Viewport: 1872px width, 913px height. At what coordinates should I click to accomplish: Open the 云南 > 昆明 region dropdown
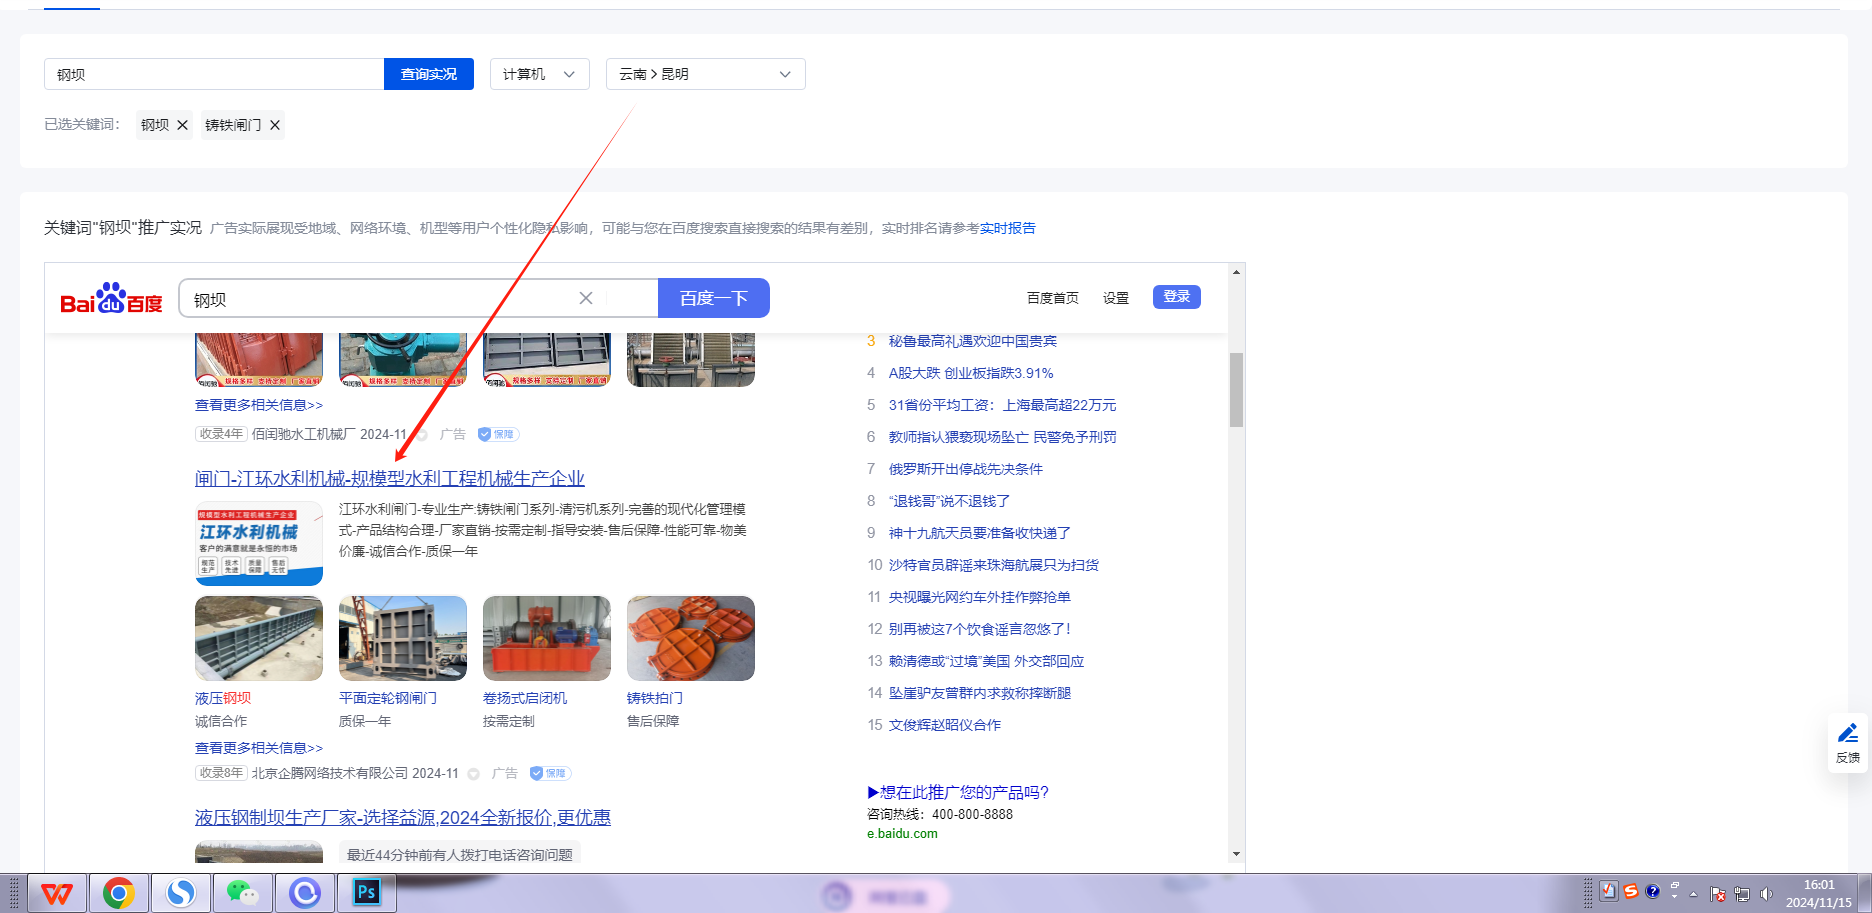click(705, 74)
